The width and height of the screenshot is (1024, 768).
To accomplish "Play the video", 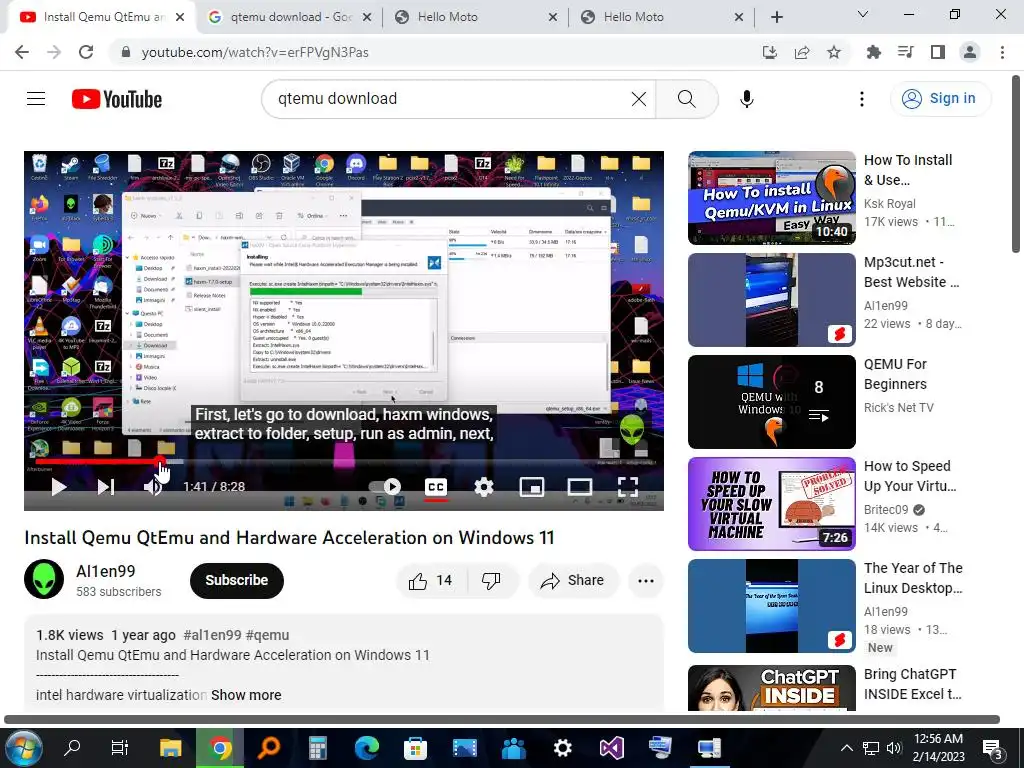I will click(59, 487).
